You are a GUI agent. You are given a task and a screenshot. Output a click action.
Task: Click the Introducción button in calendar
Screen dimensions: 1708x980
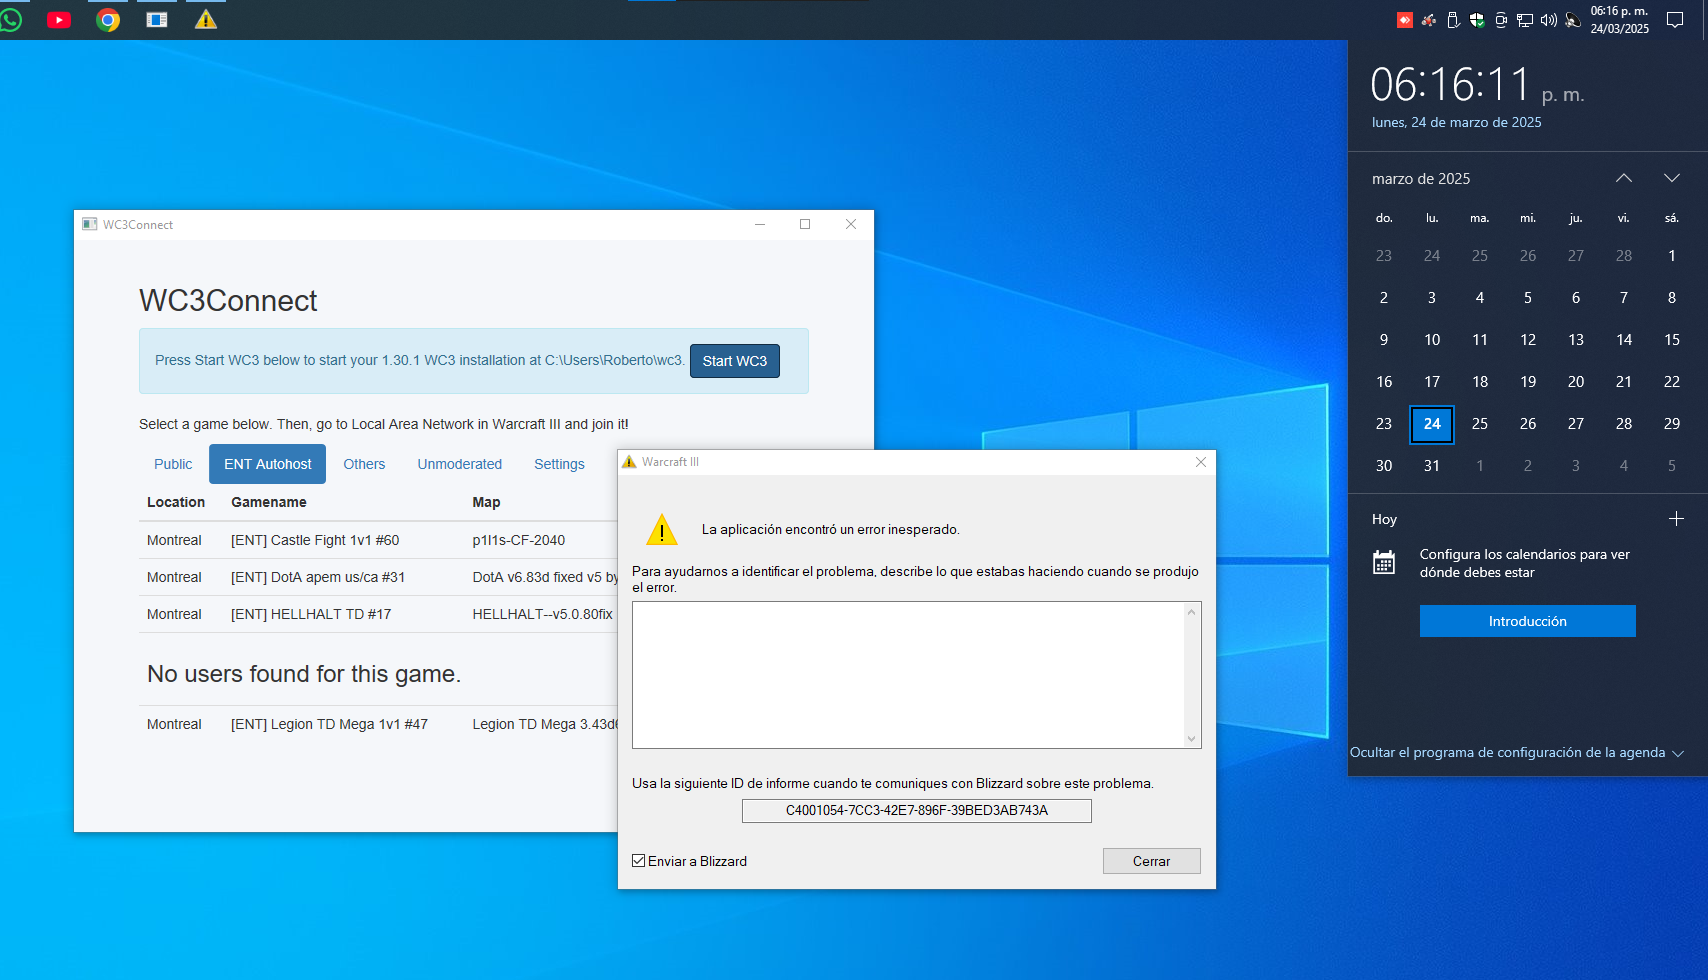click(x=1527, y=621)
